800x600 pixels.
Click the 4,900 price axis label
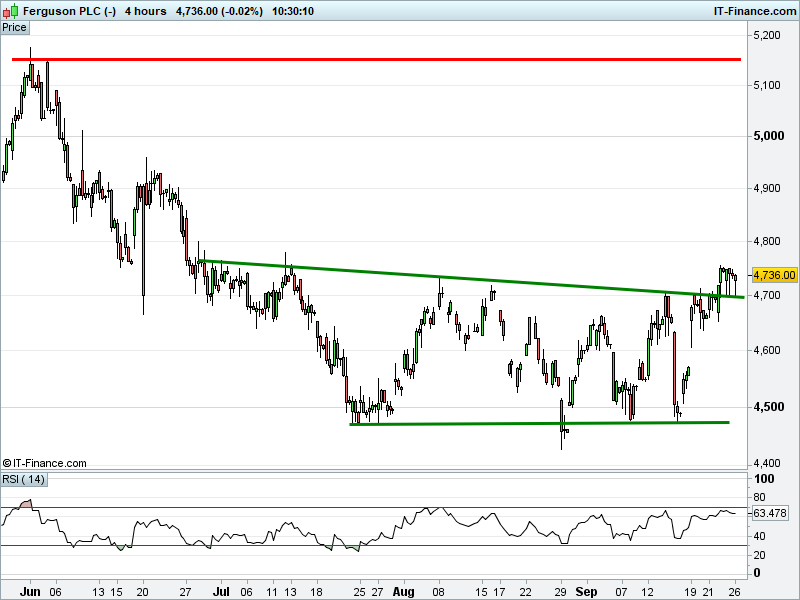(x=767, y=188)
